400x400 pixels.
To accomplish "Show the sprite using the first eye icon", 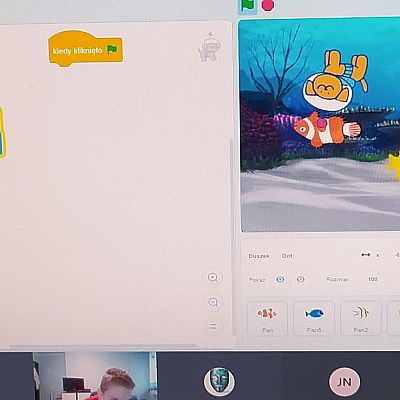I will 280,279.
